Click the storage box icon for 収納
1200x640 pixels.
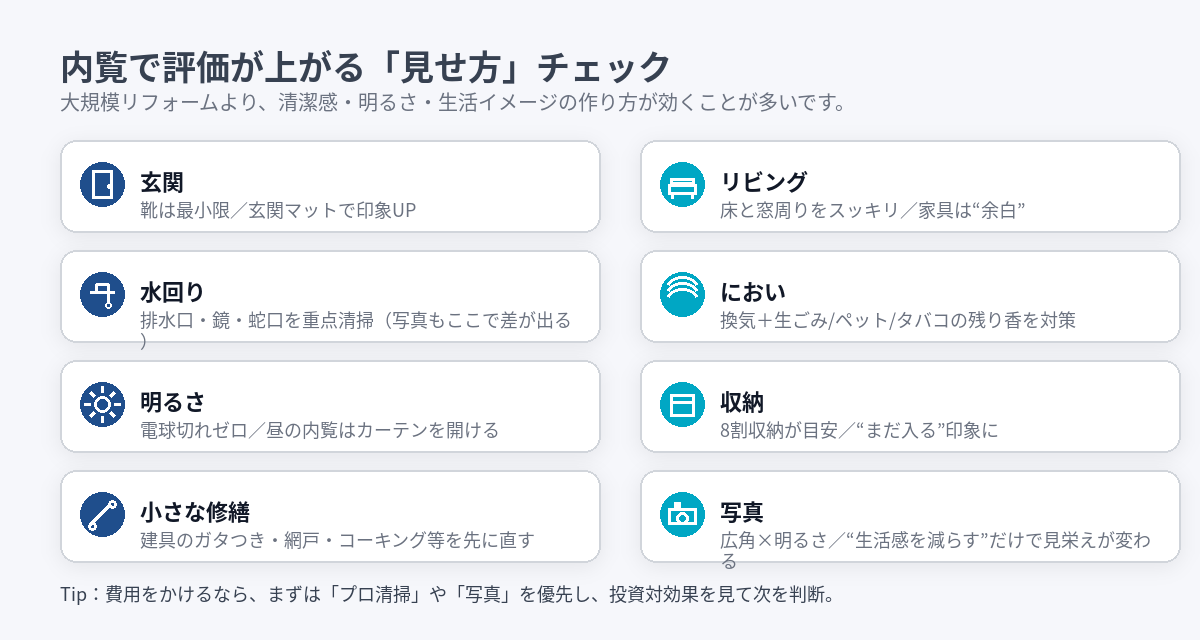click(682, 405)
